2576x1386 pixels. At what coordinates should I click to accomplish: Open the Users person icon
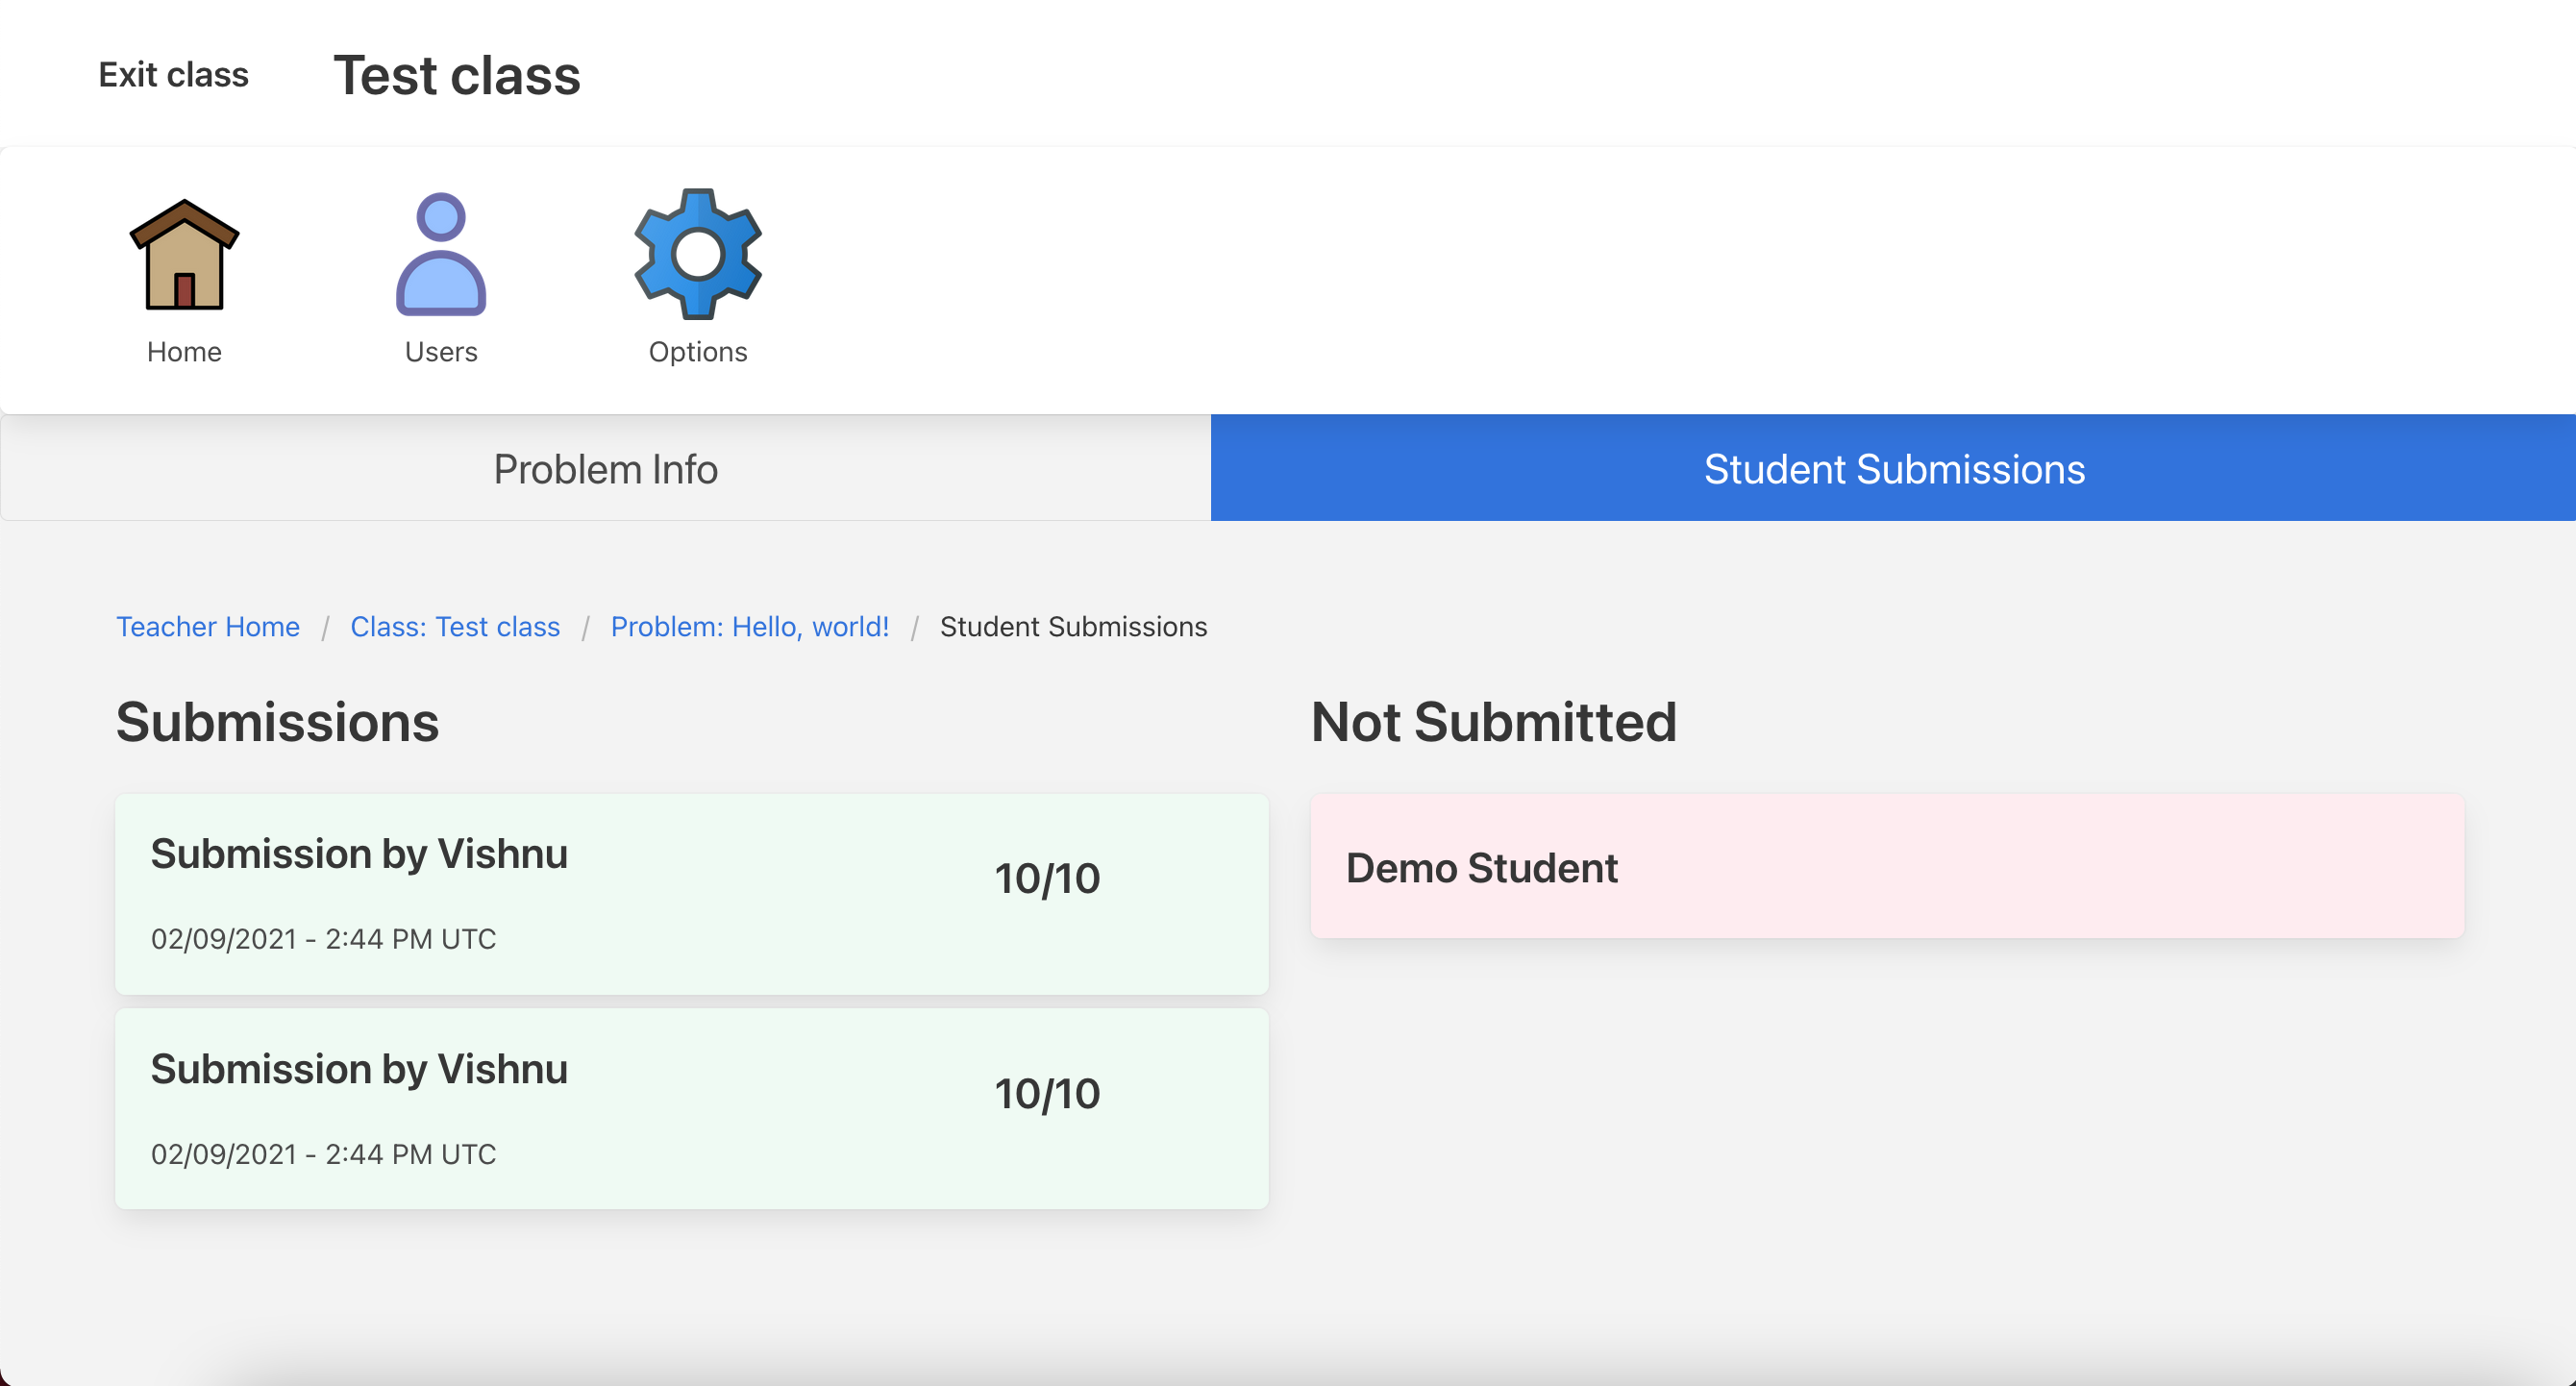tap(441, 255)
